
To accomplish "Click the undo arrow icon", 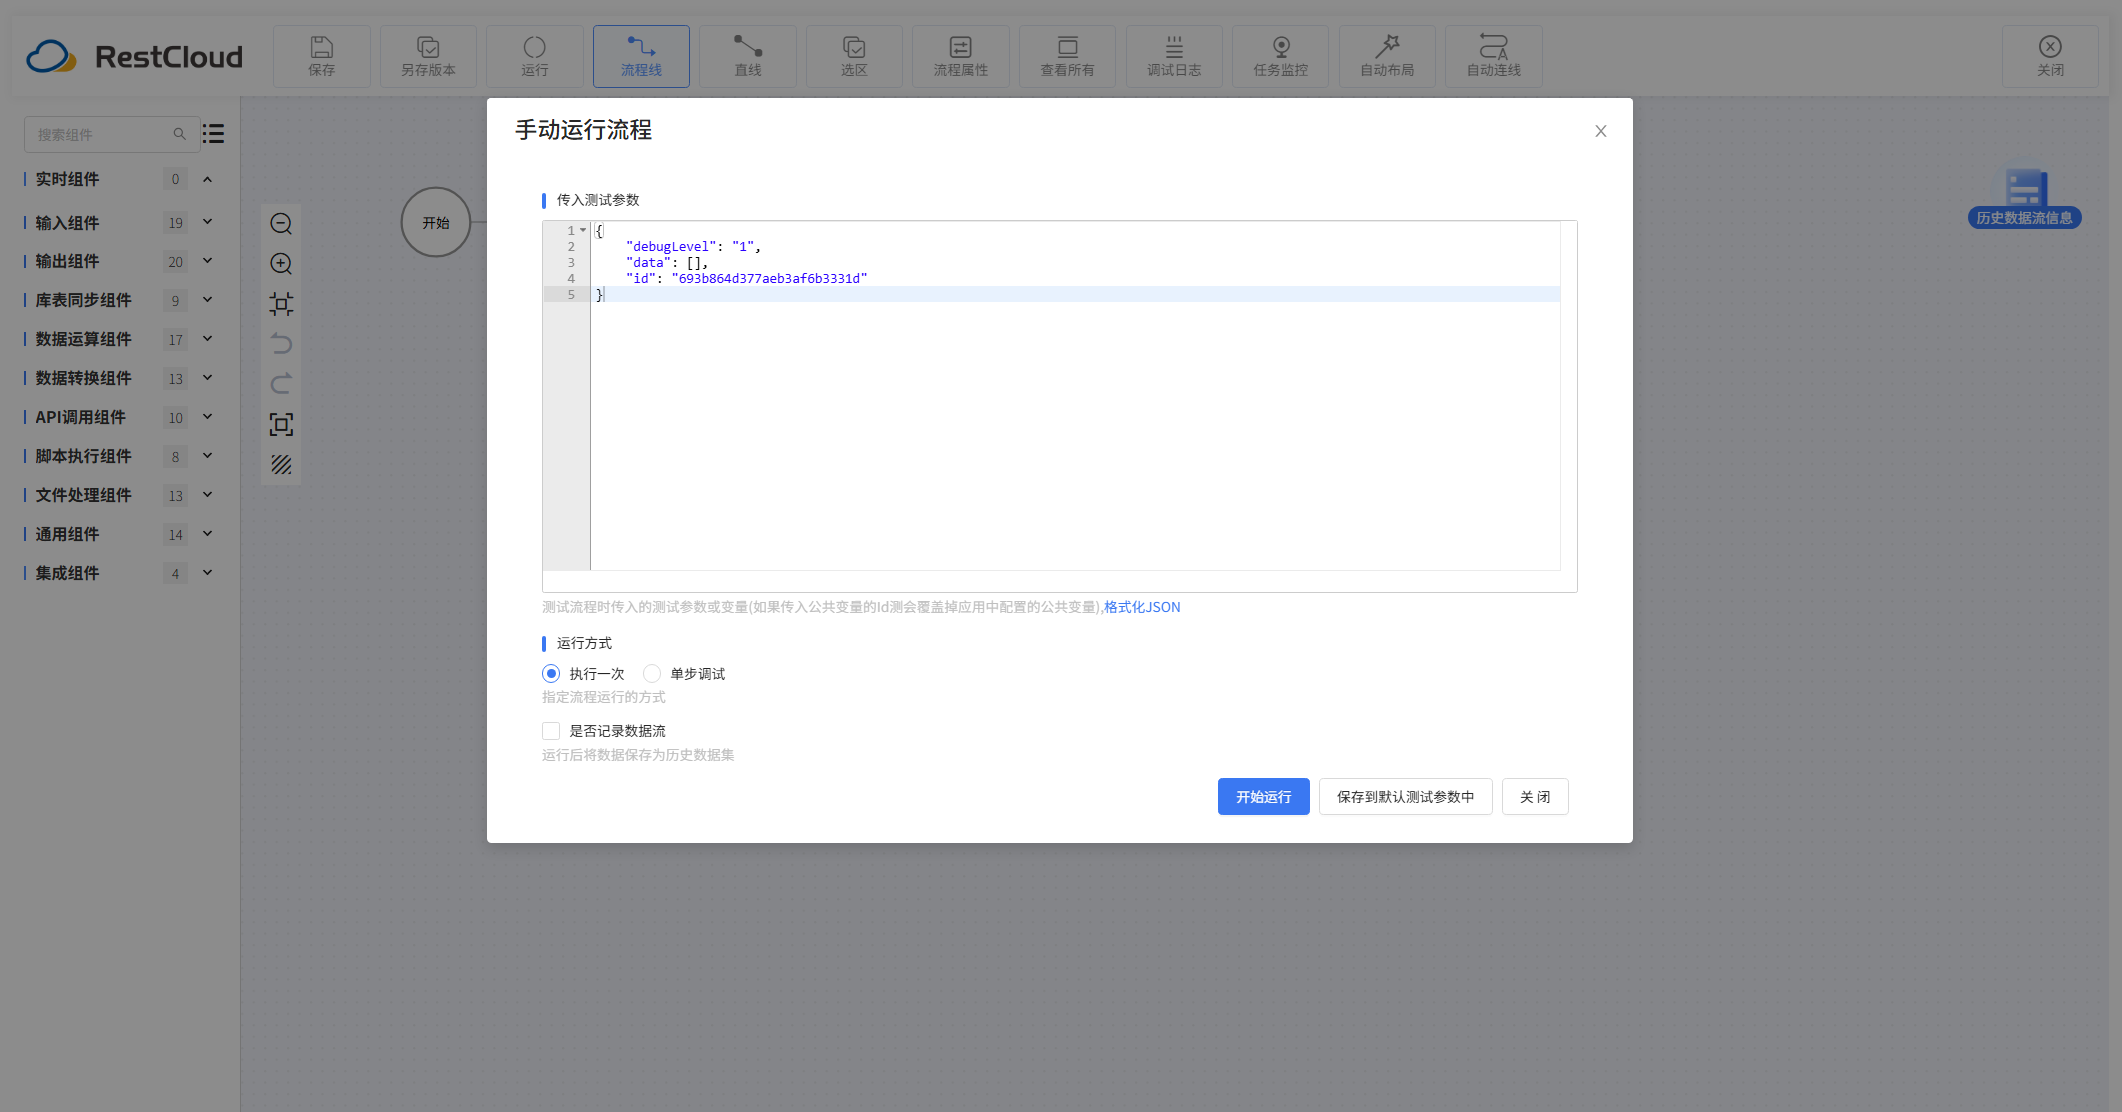I will (x=281, y=344).
